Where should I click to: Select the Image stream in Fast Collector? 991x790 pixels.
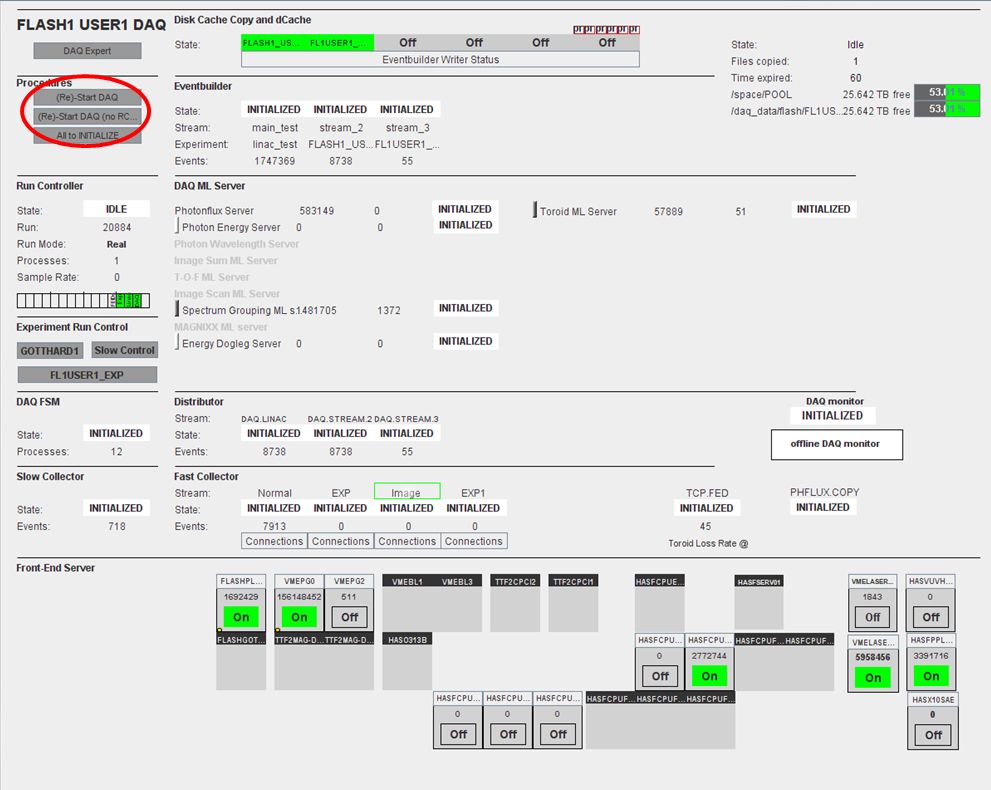click(x=406, y=492)
